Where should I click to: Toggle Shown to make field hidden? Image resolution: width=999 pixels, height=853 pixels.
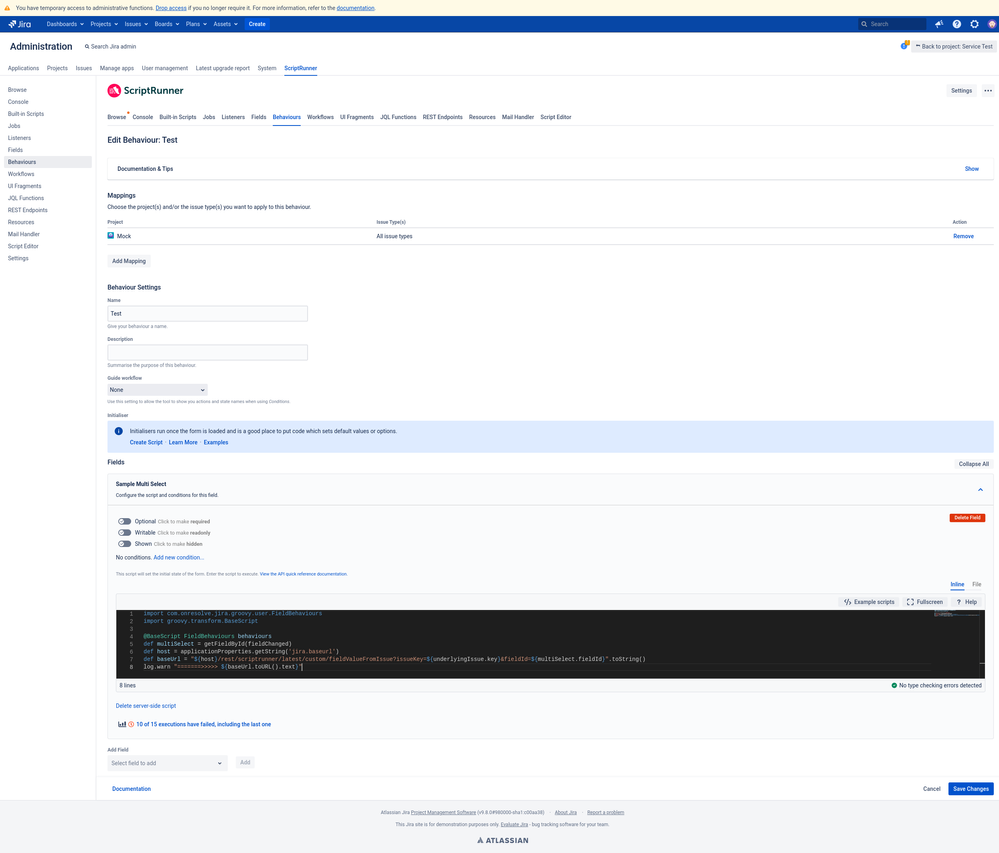point(123,545)
